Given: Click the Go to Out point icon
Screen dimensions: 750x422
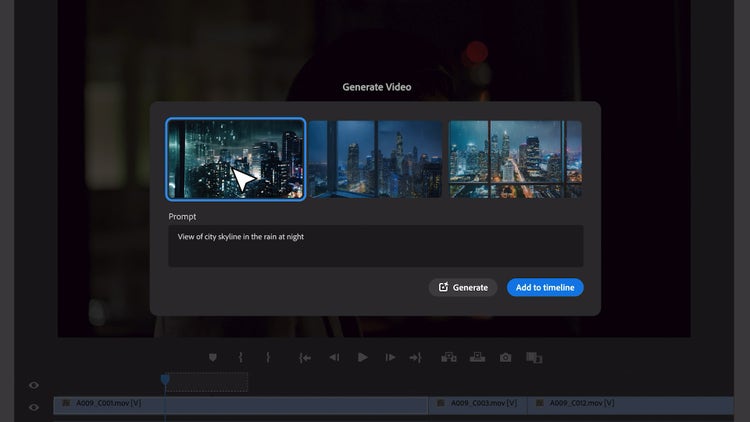Looking at the screenshot, I should [416, 357].
